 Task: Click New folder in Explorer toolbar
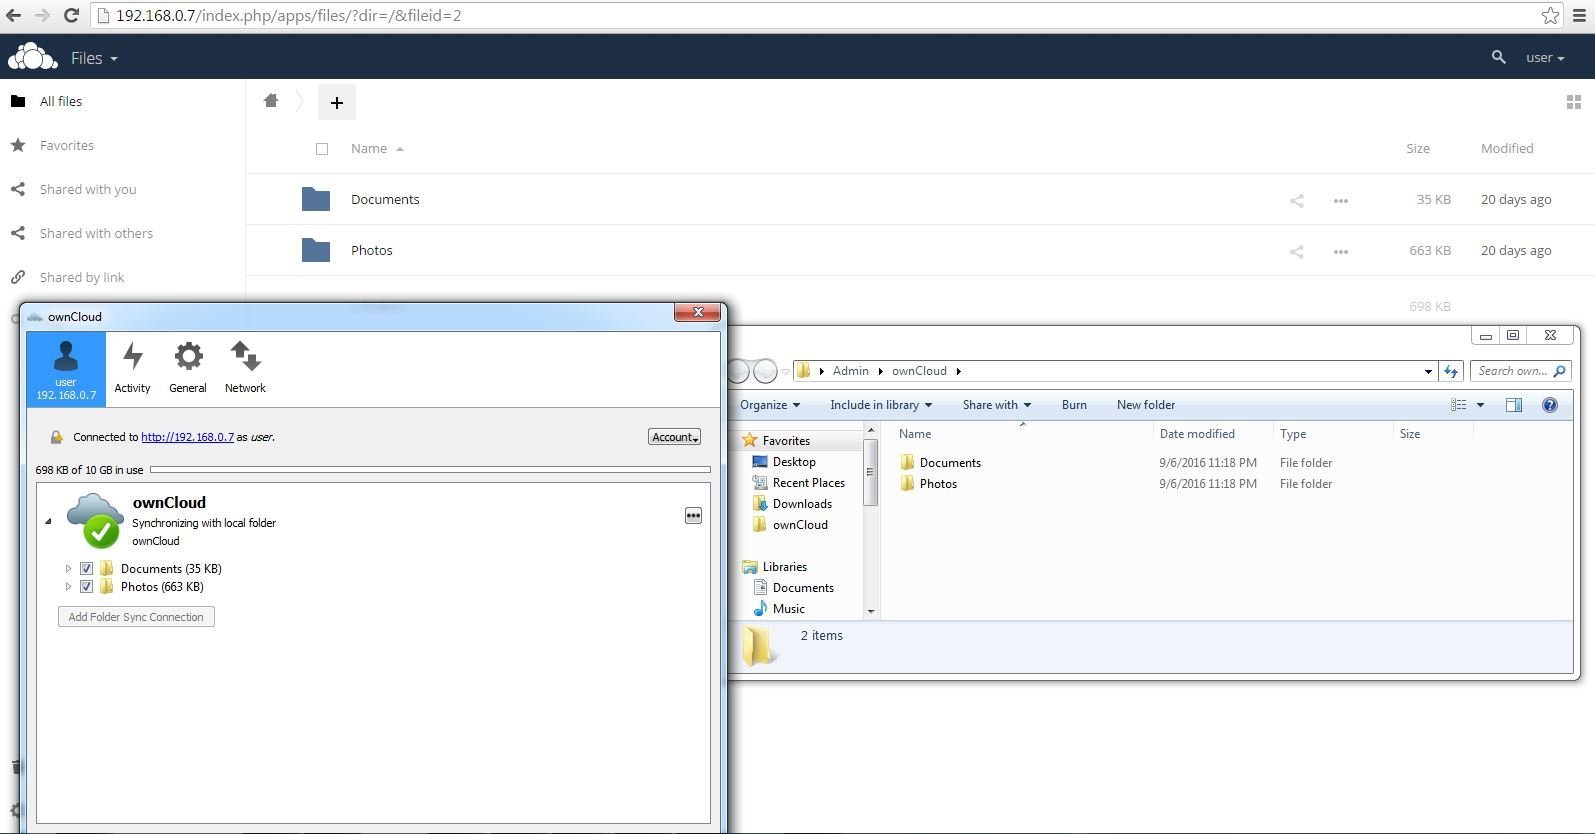coord(1146,405)
